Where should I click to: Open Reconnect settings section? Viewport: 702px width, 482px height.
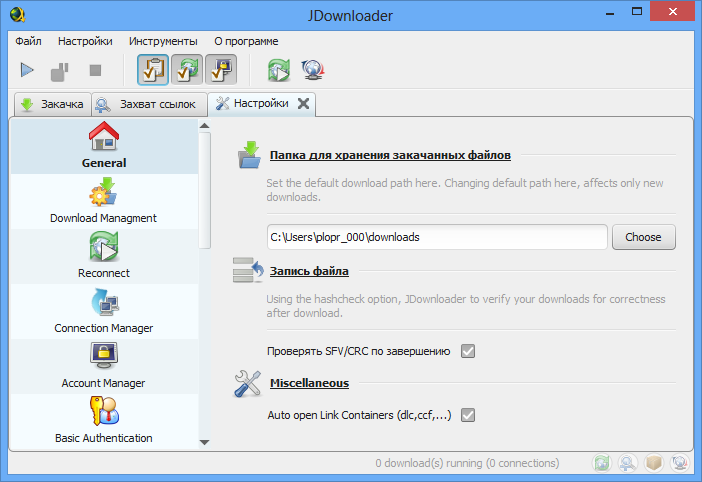[104, 256]
